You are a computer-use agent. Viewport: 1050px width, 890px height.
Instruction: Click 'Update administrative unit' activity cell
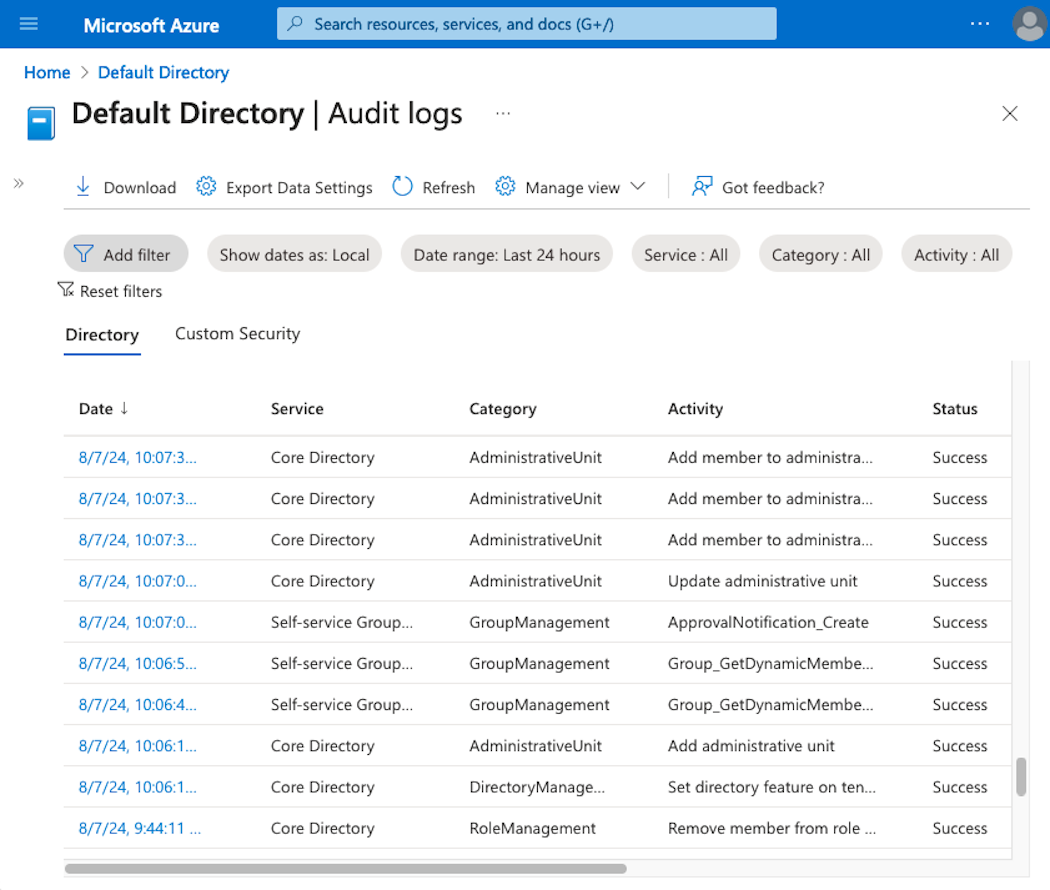coord(762,581)
